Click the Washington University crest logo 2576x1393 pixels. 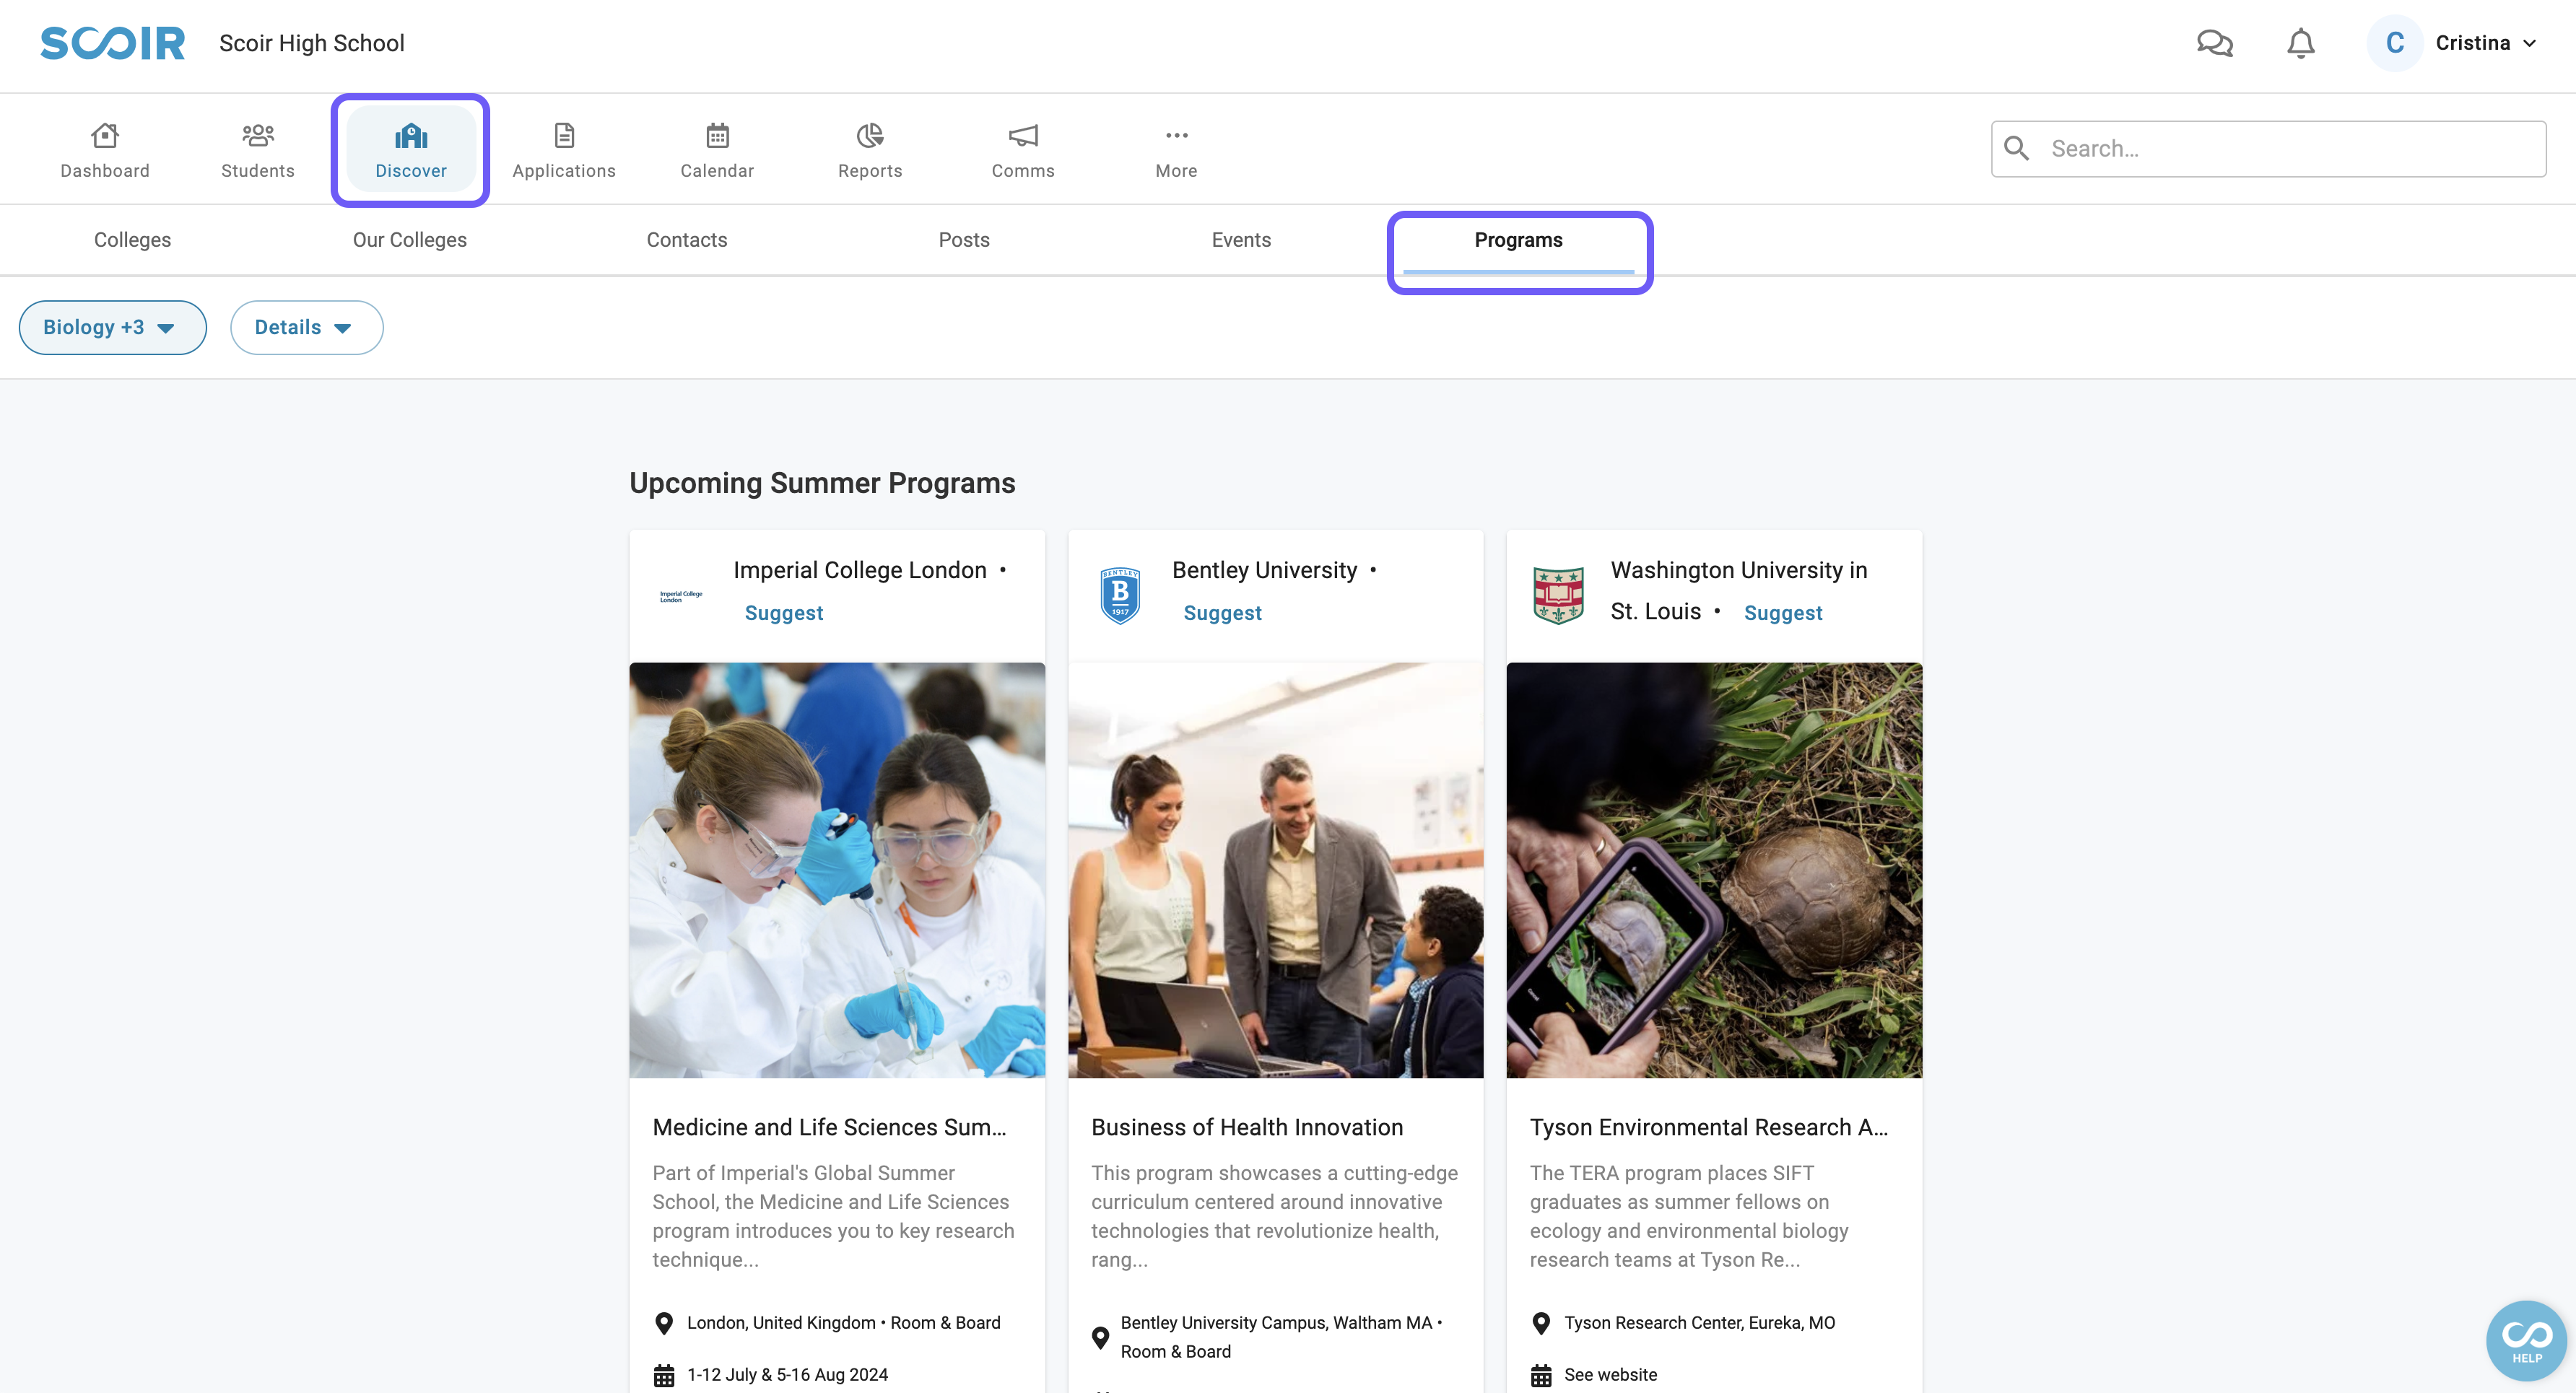[1558, 596]
